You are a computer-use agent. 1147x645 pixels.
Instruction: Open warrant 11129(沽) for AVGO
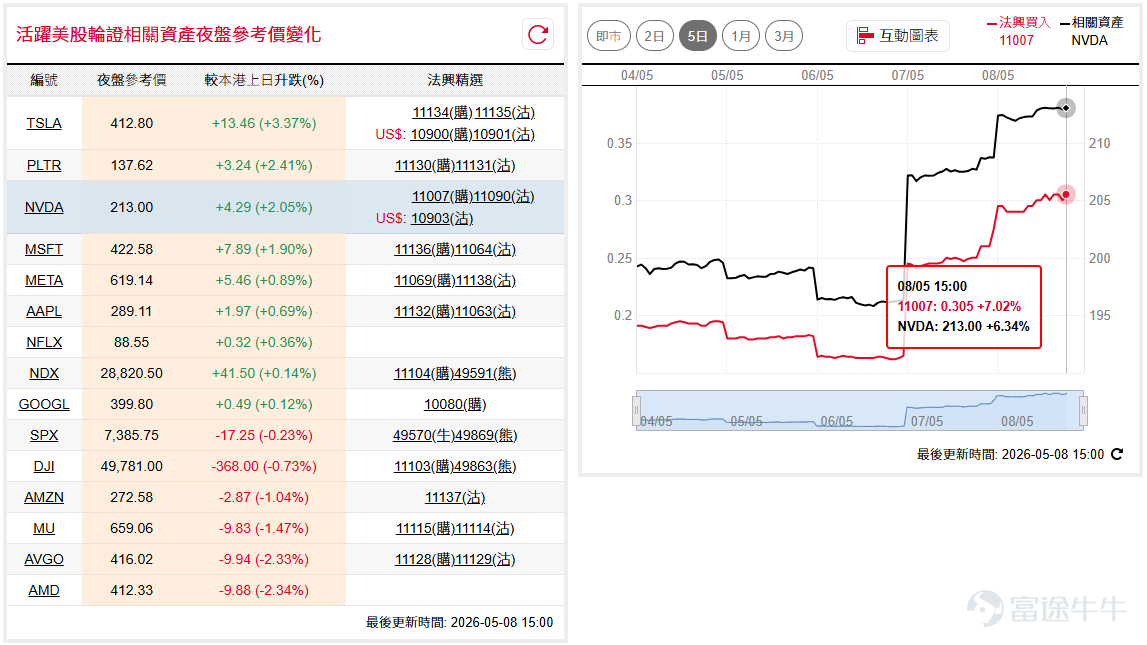click(485, 559)
